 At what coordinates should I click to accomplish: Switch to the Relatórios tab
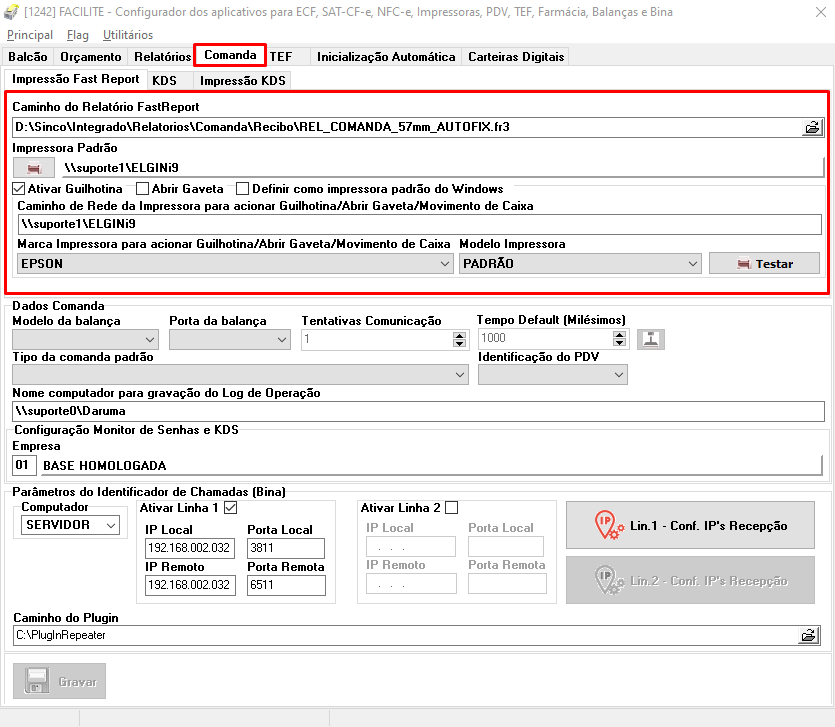click(x=162, y=56)
